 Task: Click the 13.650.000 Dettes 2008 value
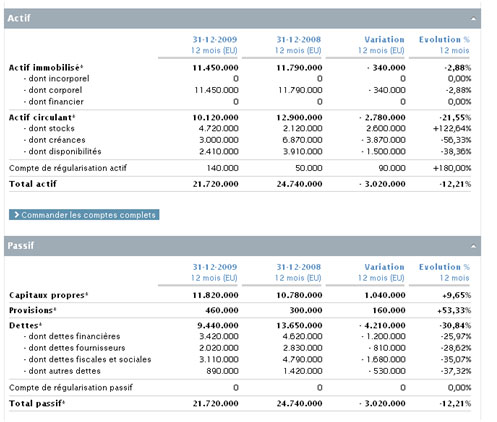(x=299, y=325)
